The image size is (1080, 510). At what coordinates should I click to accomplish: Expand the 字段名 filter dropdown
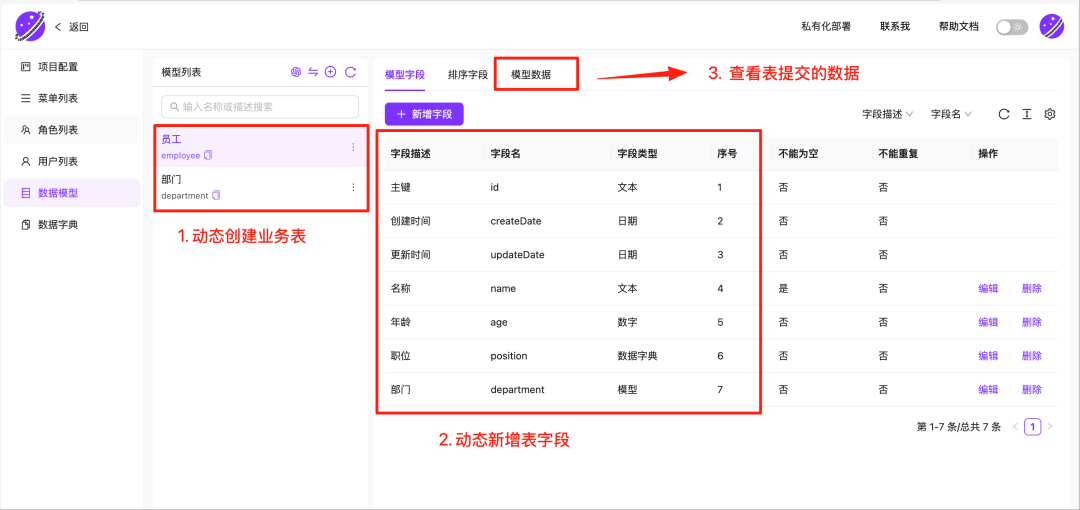coord(951,114)
